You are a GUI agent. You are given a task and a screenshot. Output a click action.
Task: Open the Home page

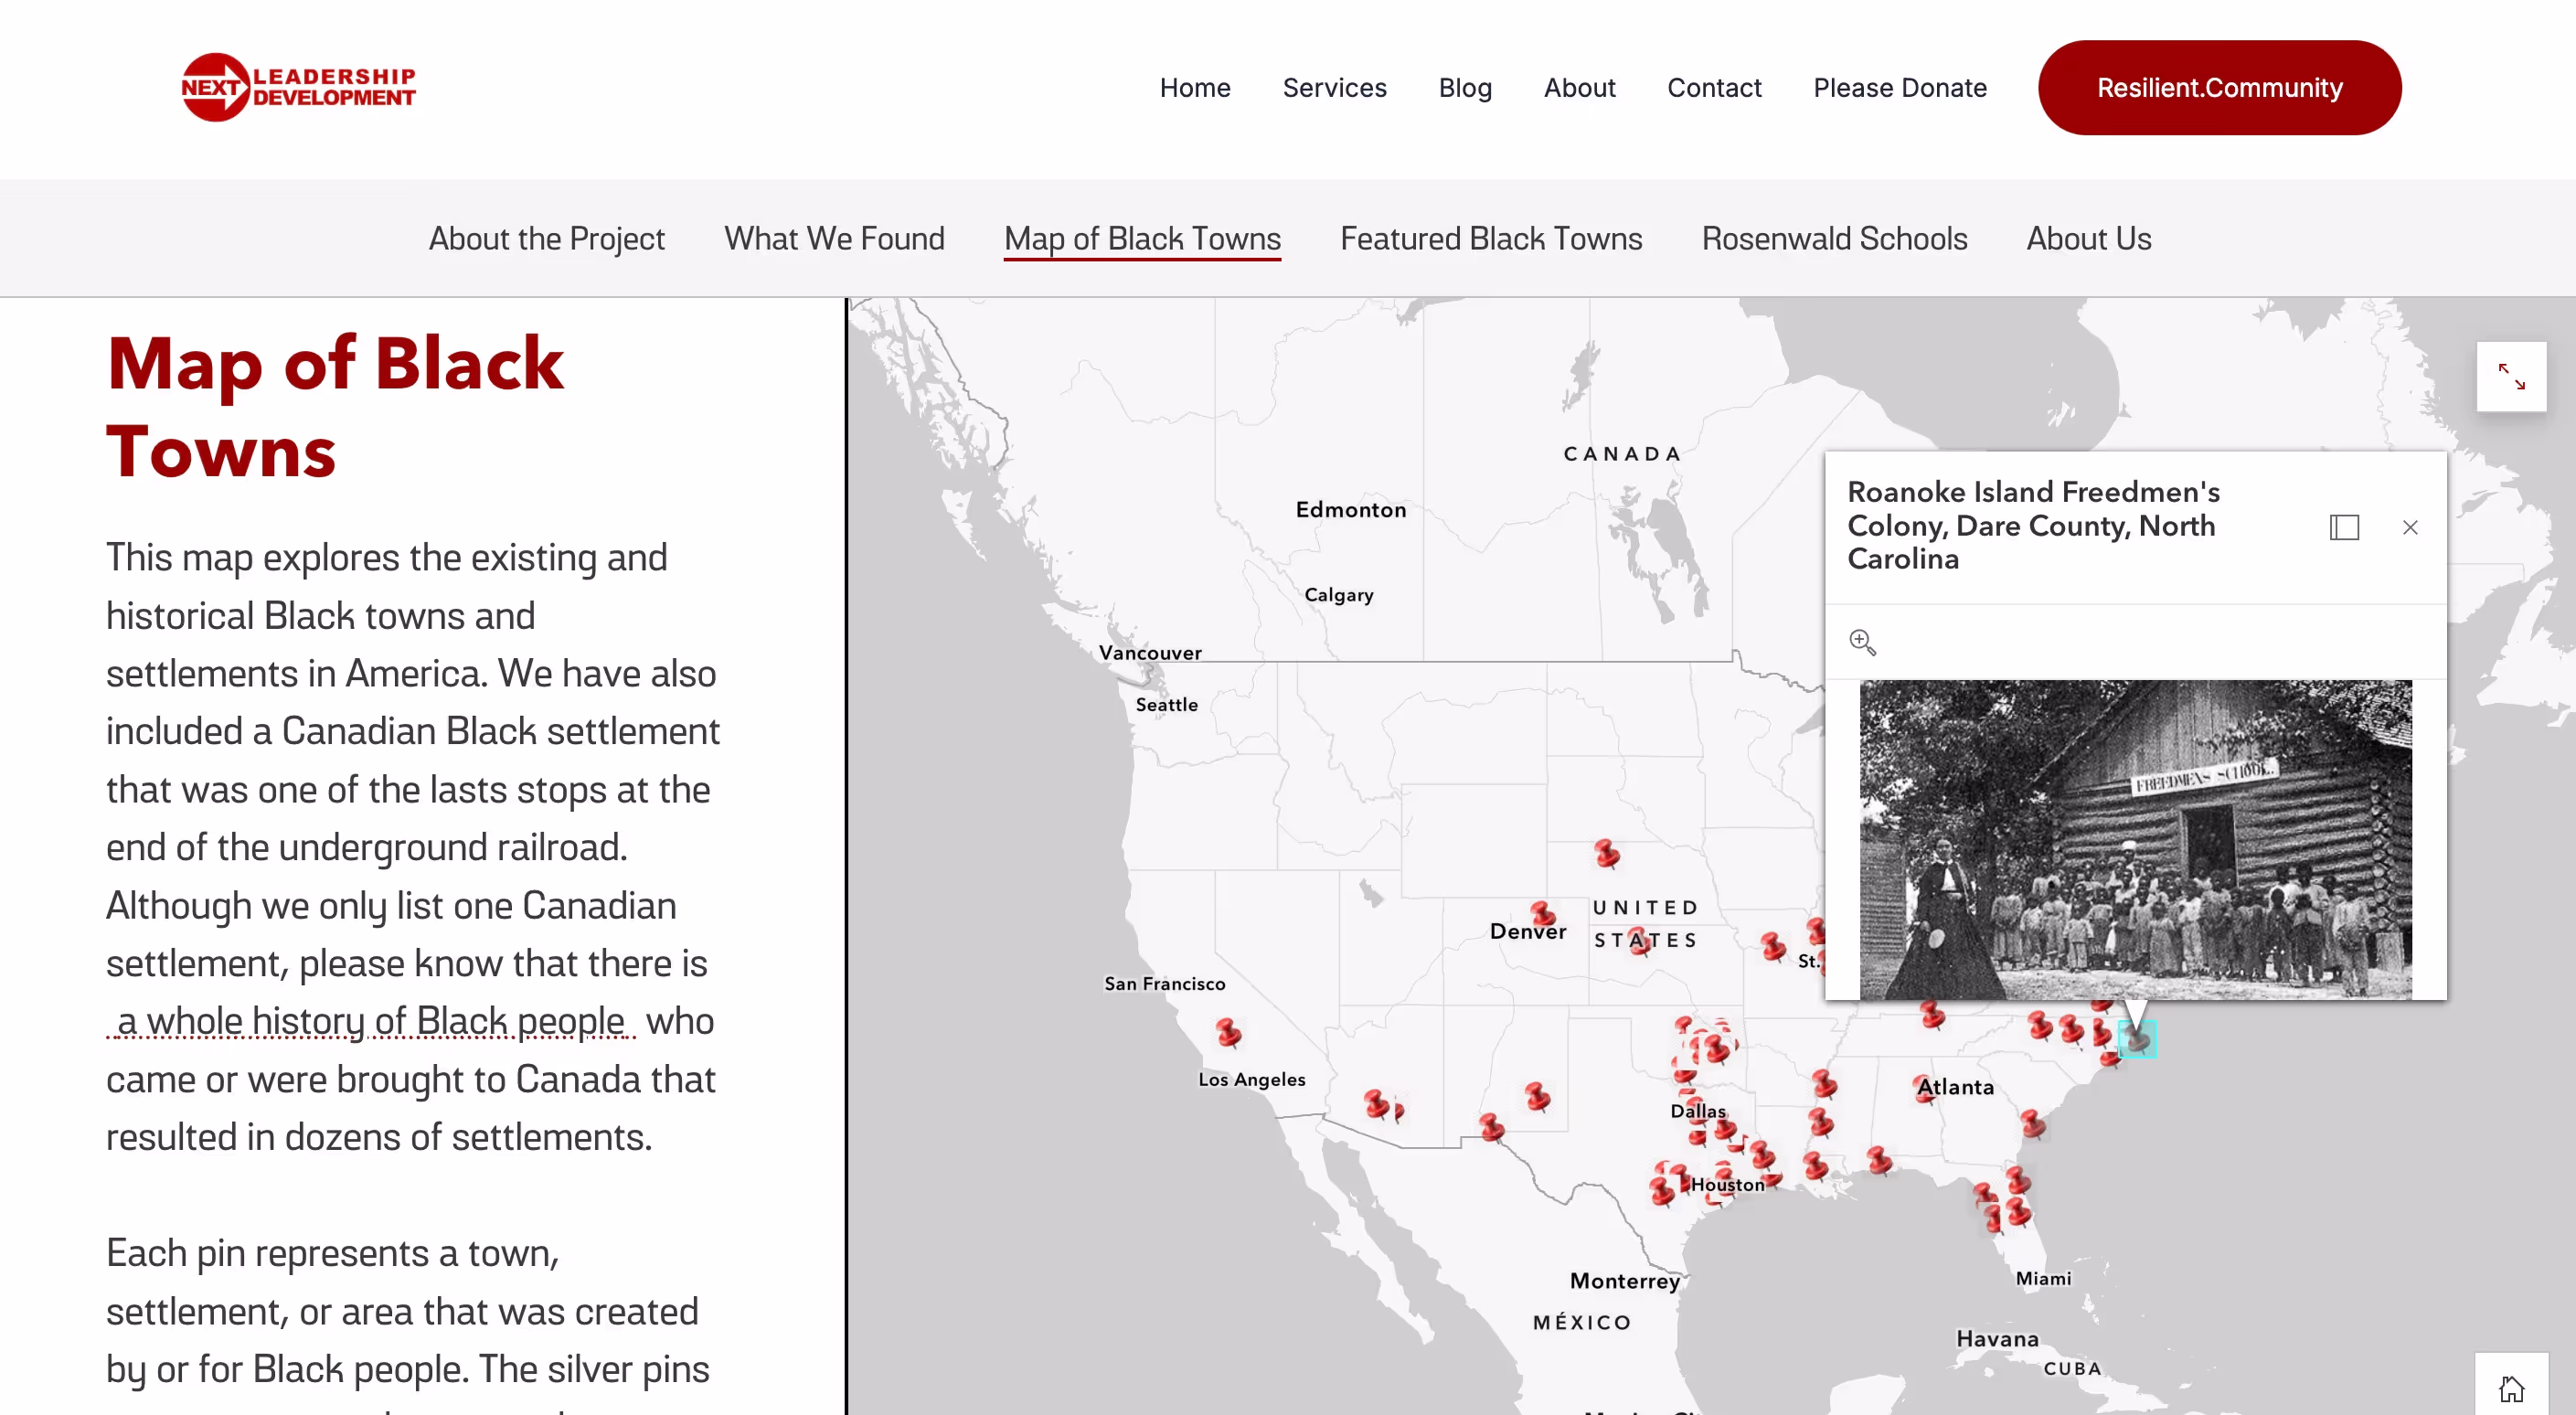coord(1194,88)
